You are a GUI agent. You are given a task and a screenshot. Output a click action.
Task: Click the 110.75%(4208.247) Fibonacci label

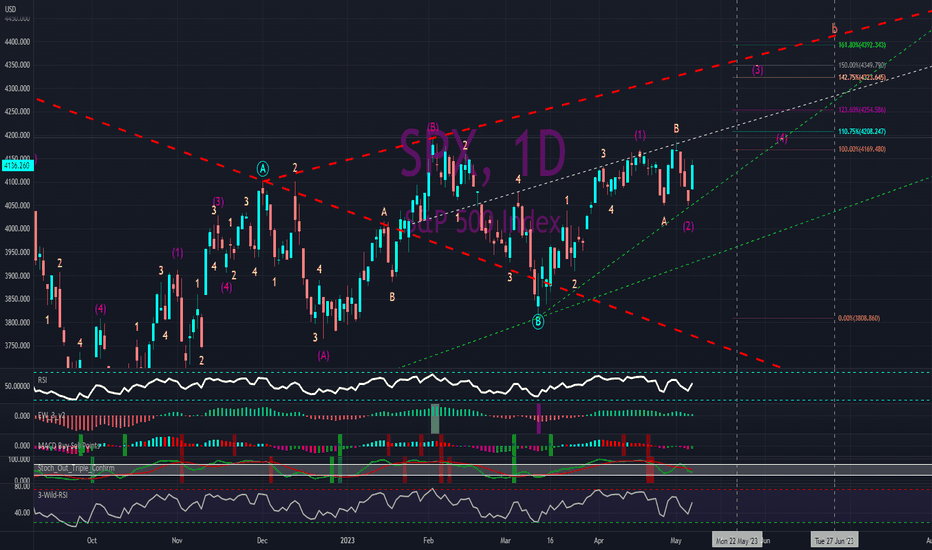(x=862, y=131)
